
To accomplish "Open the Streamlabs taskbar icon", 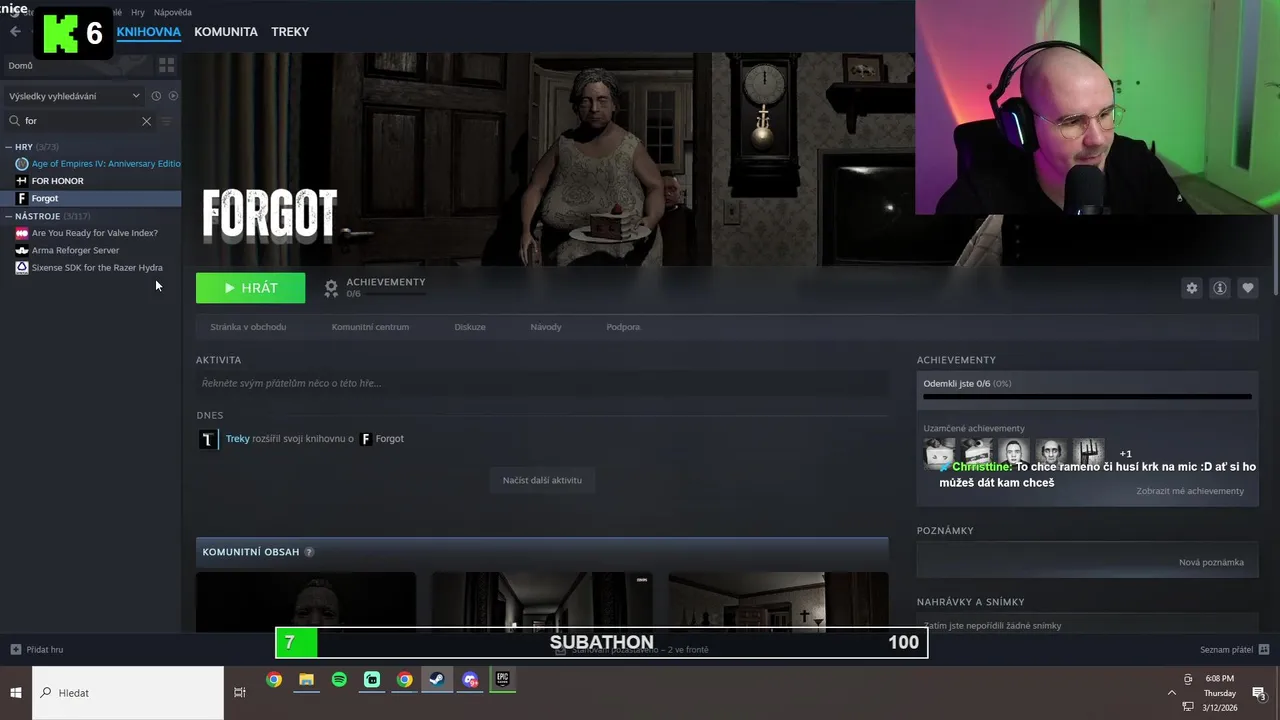I will (x=372, y=680).
